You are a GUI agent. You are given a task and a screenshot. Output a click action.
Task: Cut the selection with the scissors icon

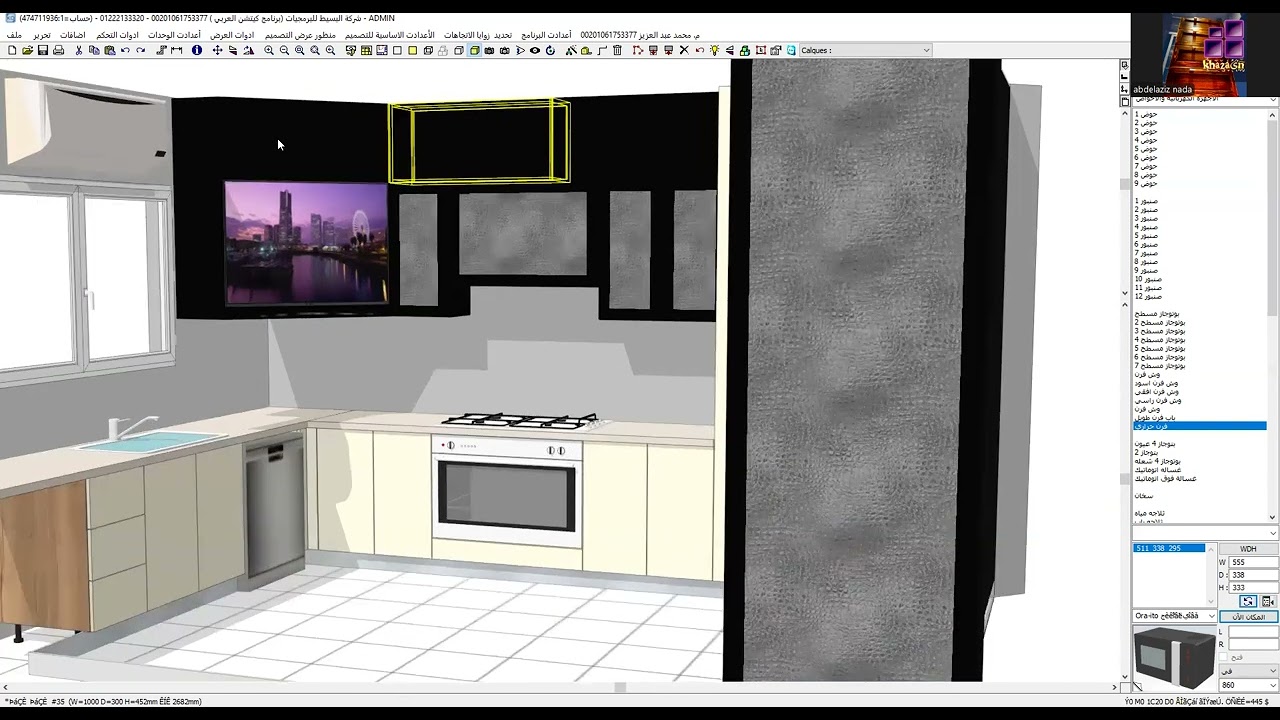[78, 50]
